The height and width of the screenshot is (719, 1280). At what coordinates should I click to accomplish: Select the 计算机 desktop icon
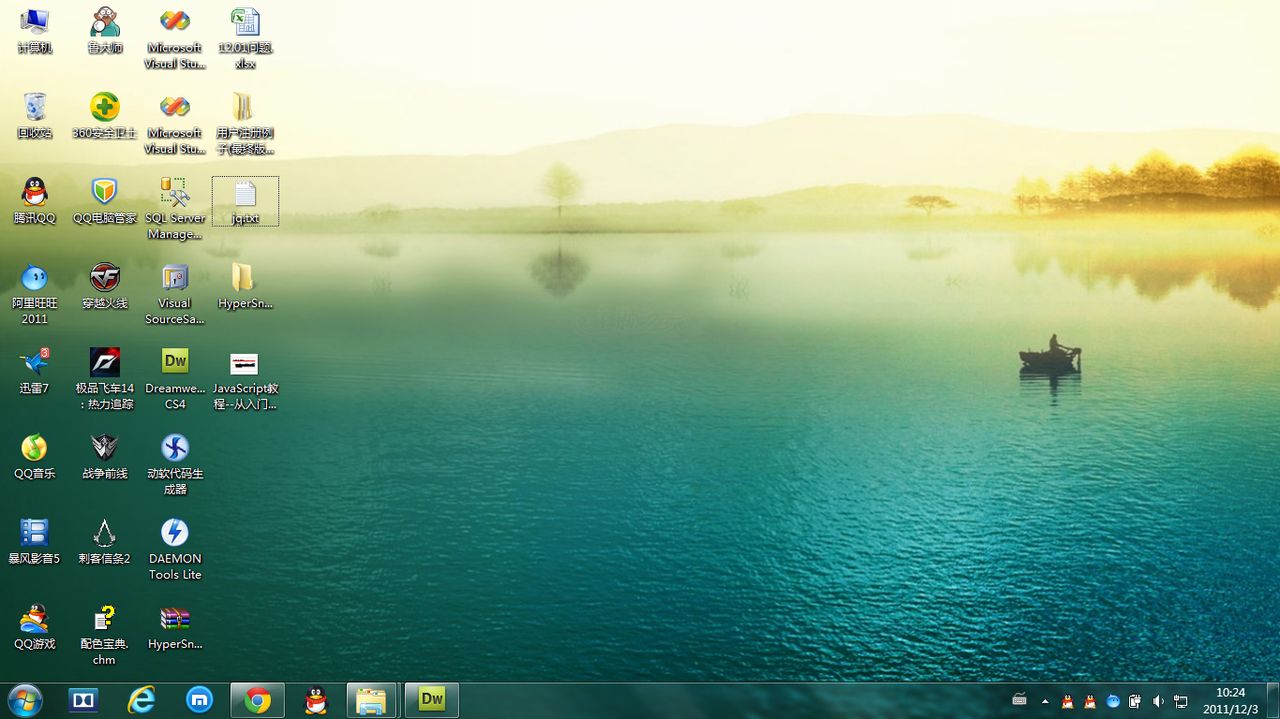point(34,31)
